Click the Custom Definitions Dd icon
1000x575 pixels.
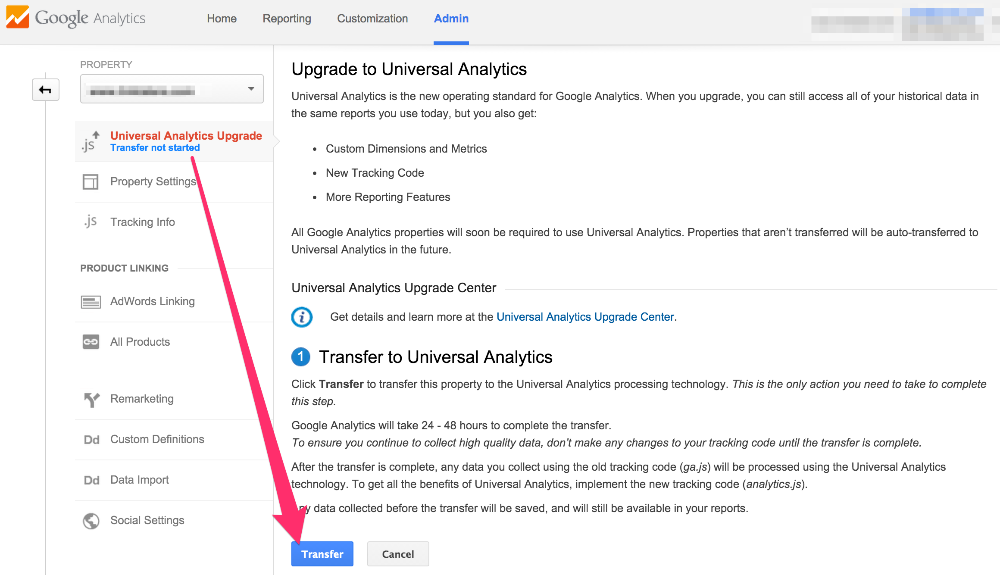91,440
